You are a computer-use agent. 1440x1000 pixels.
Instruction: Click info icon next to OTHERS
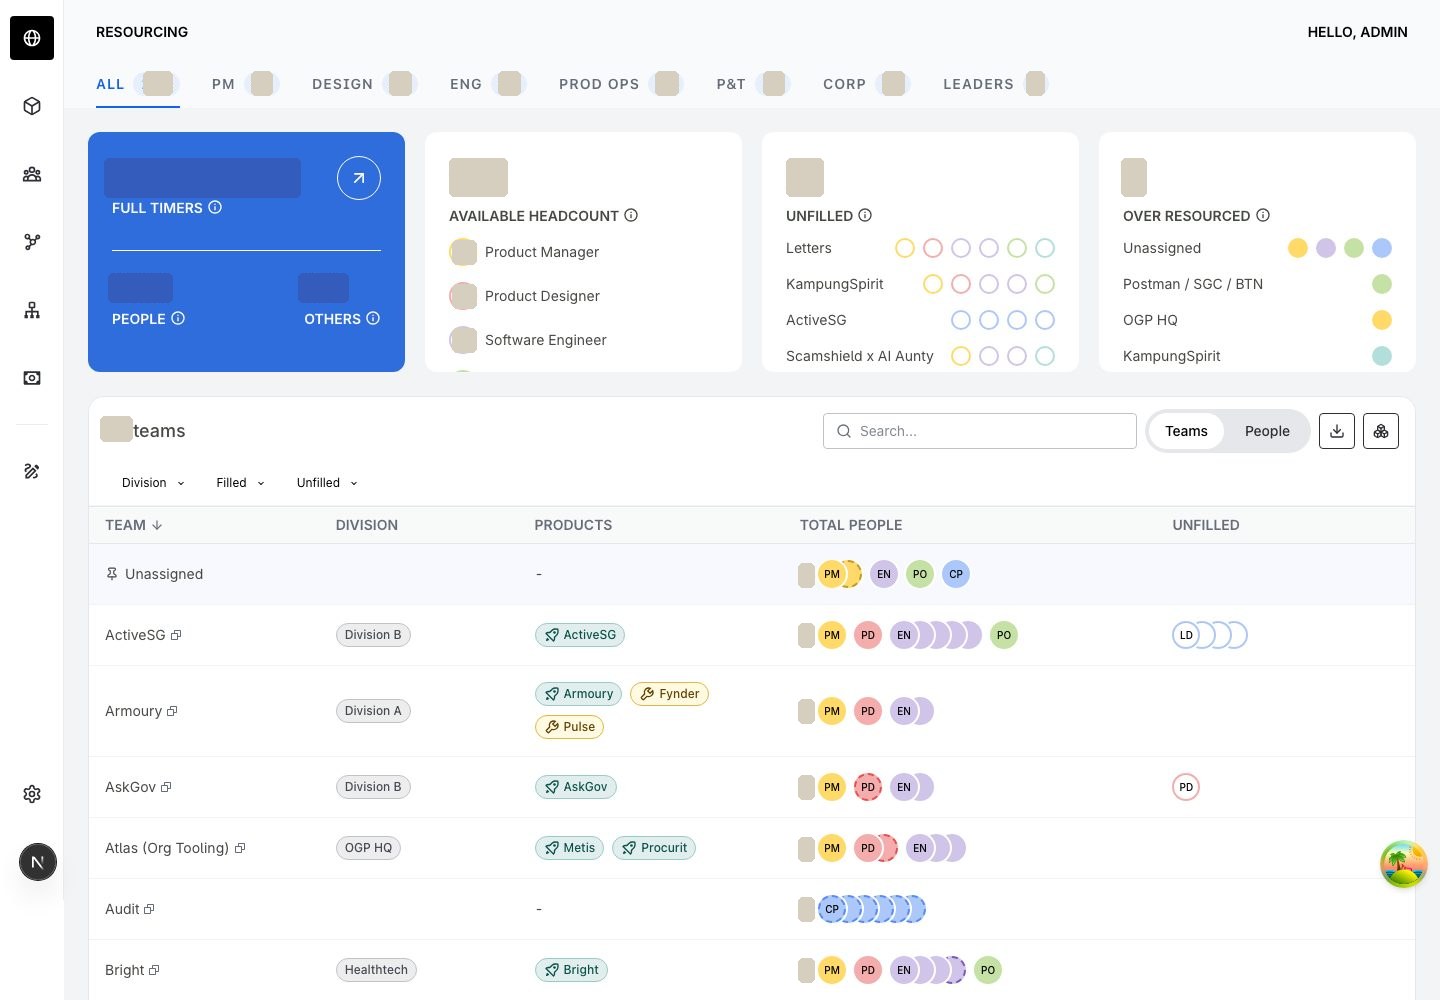click(373, 319)
